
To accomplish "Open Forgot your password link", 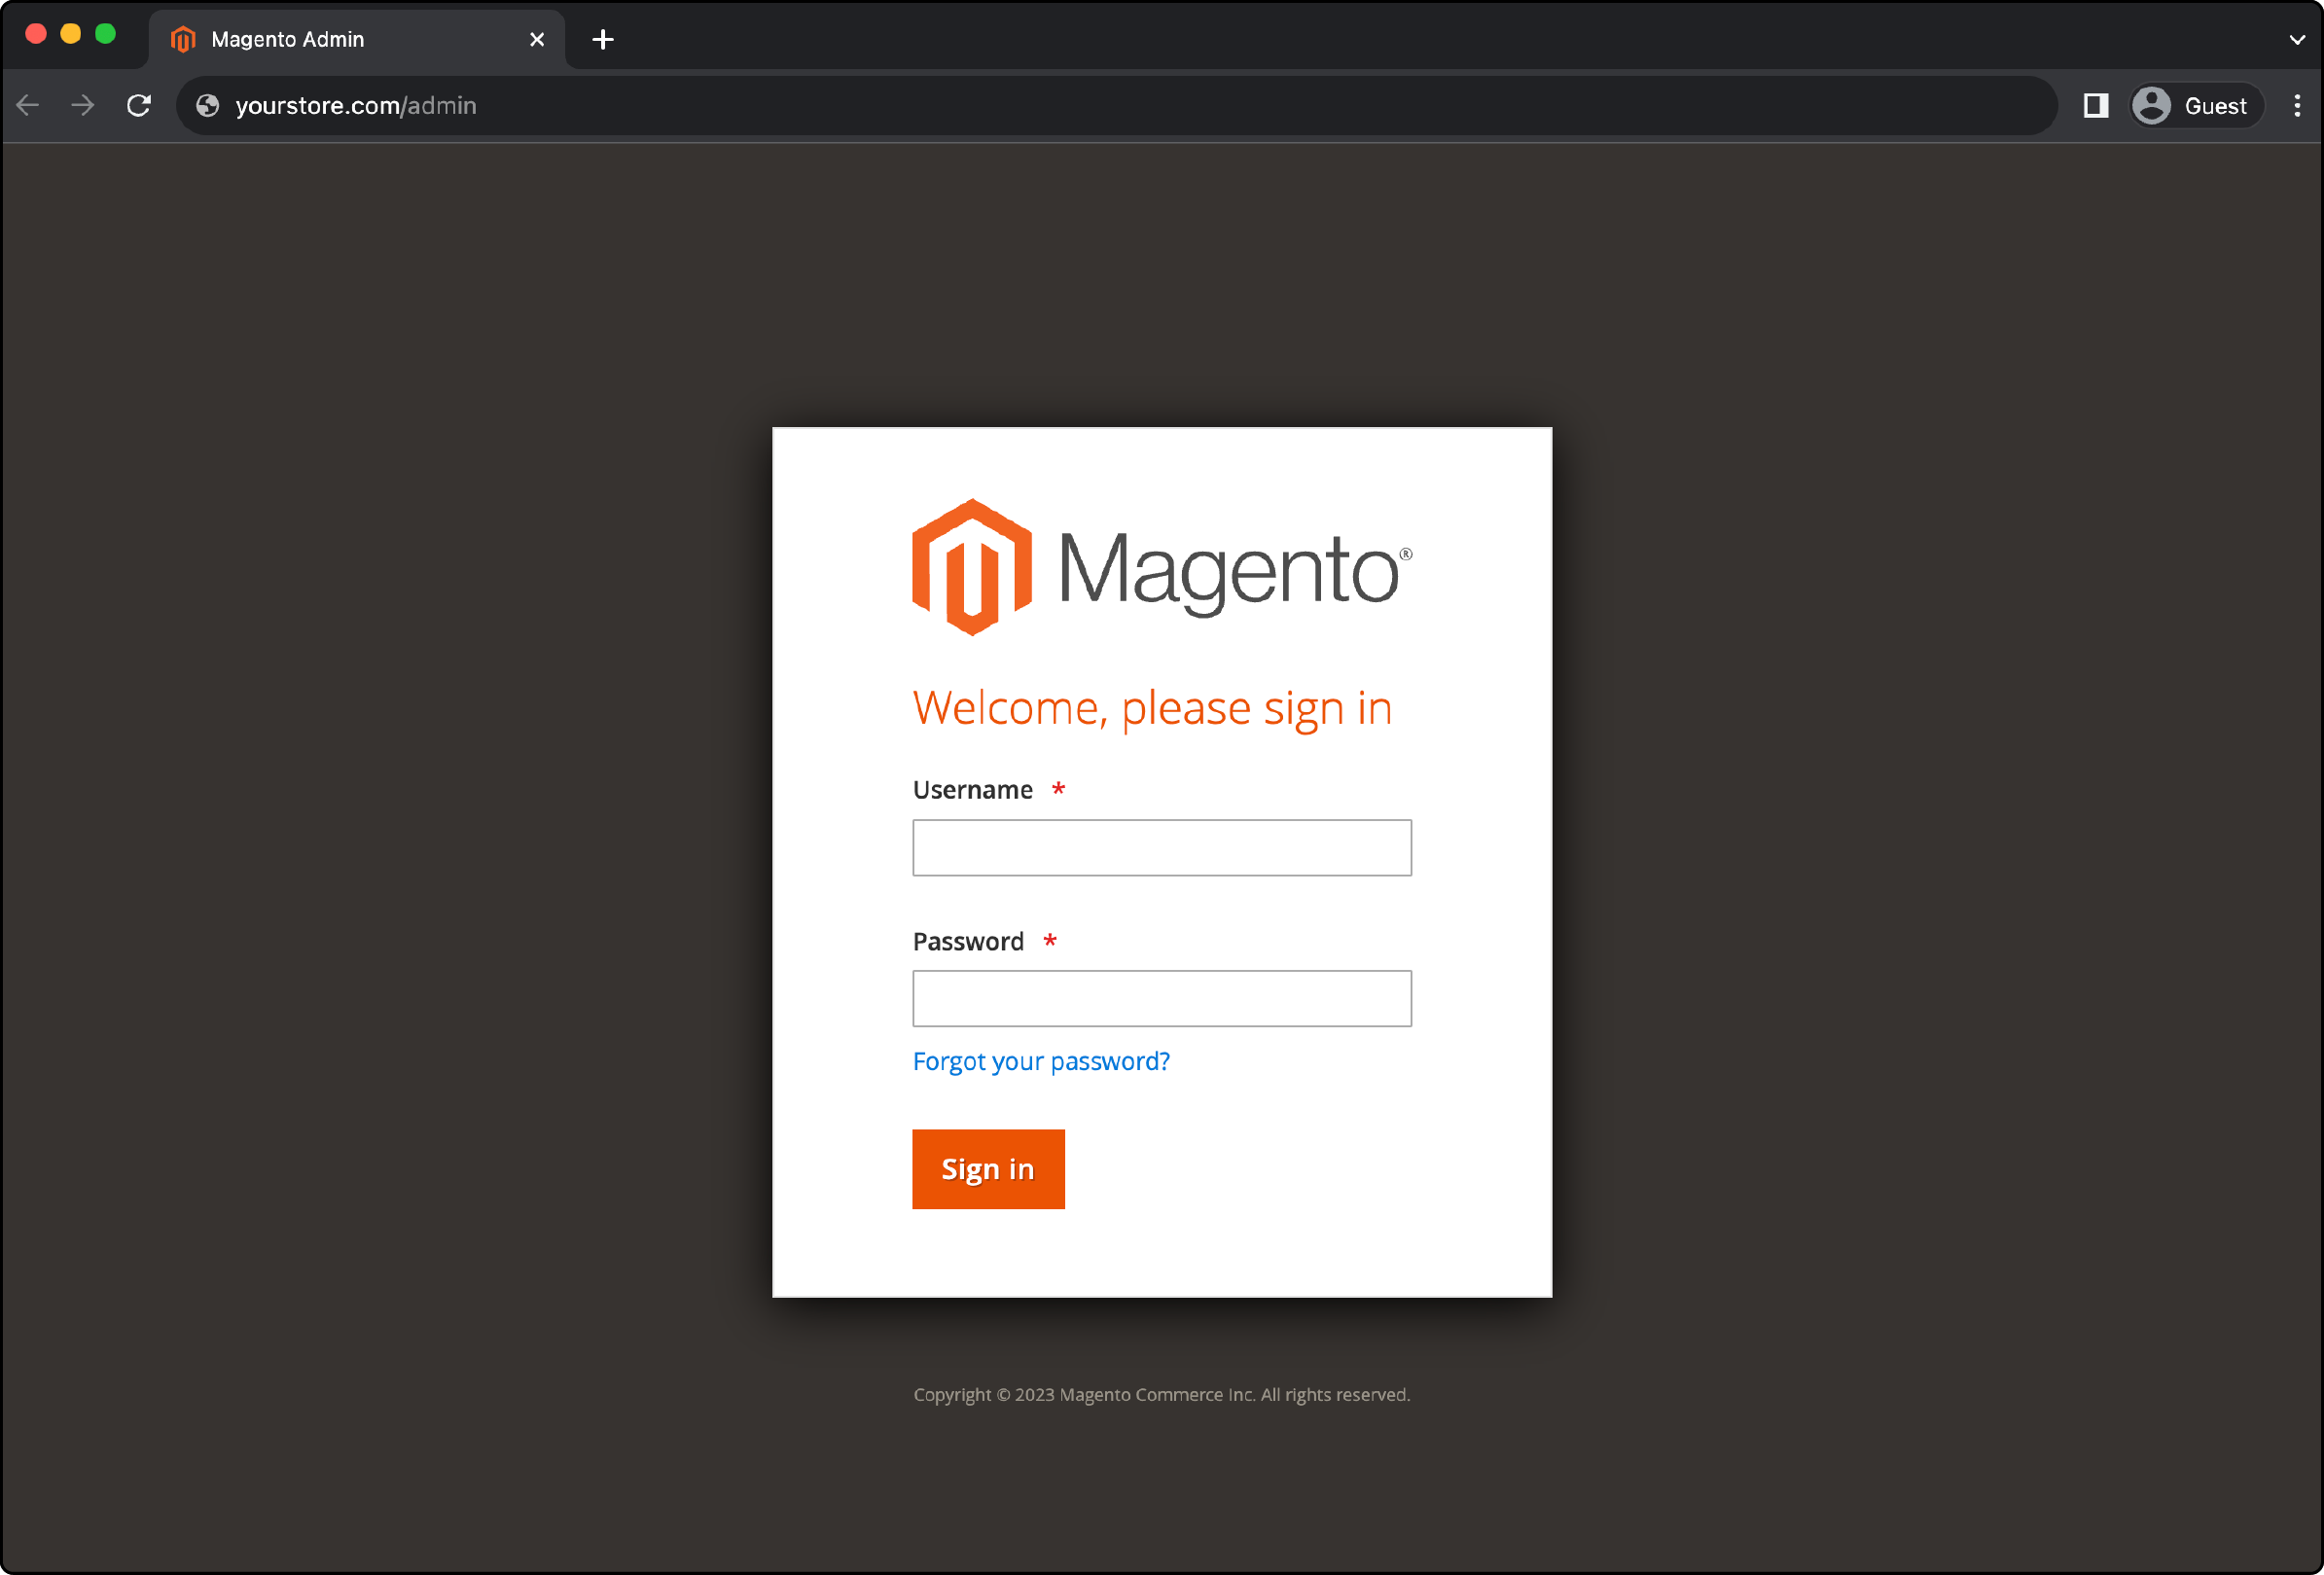I will coord(1041,1061).
